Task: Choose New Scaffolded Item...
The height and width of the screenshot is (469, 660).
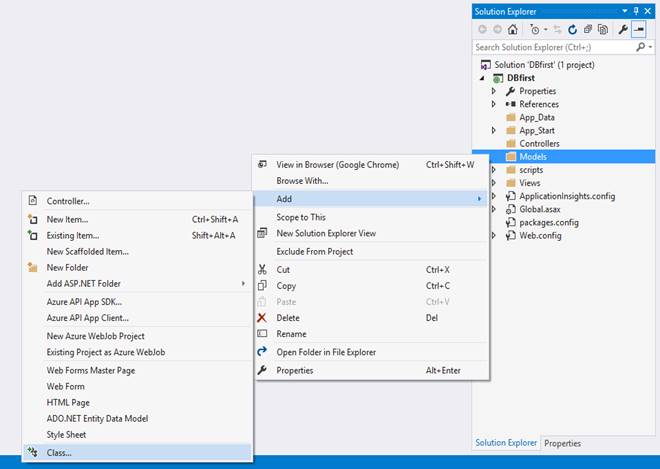Action: coord(137,251)
